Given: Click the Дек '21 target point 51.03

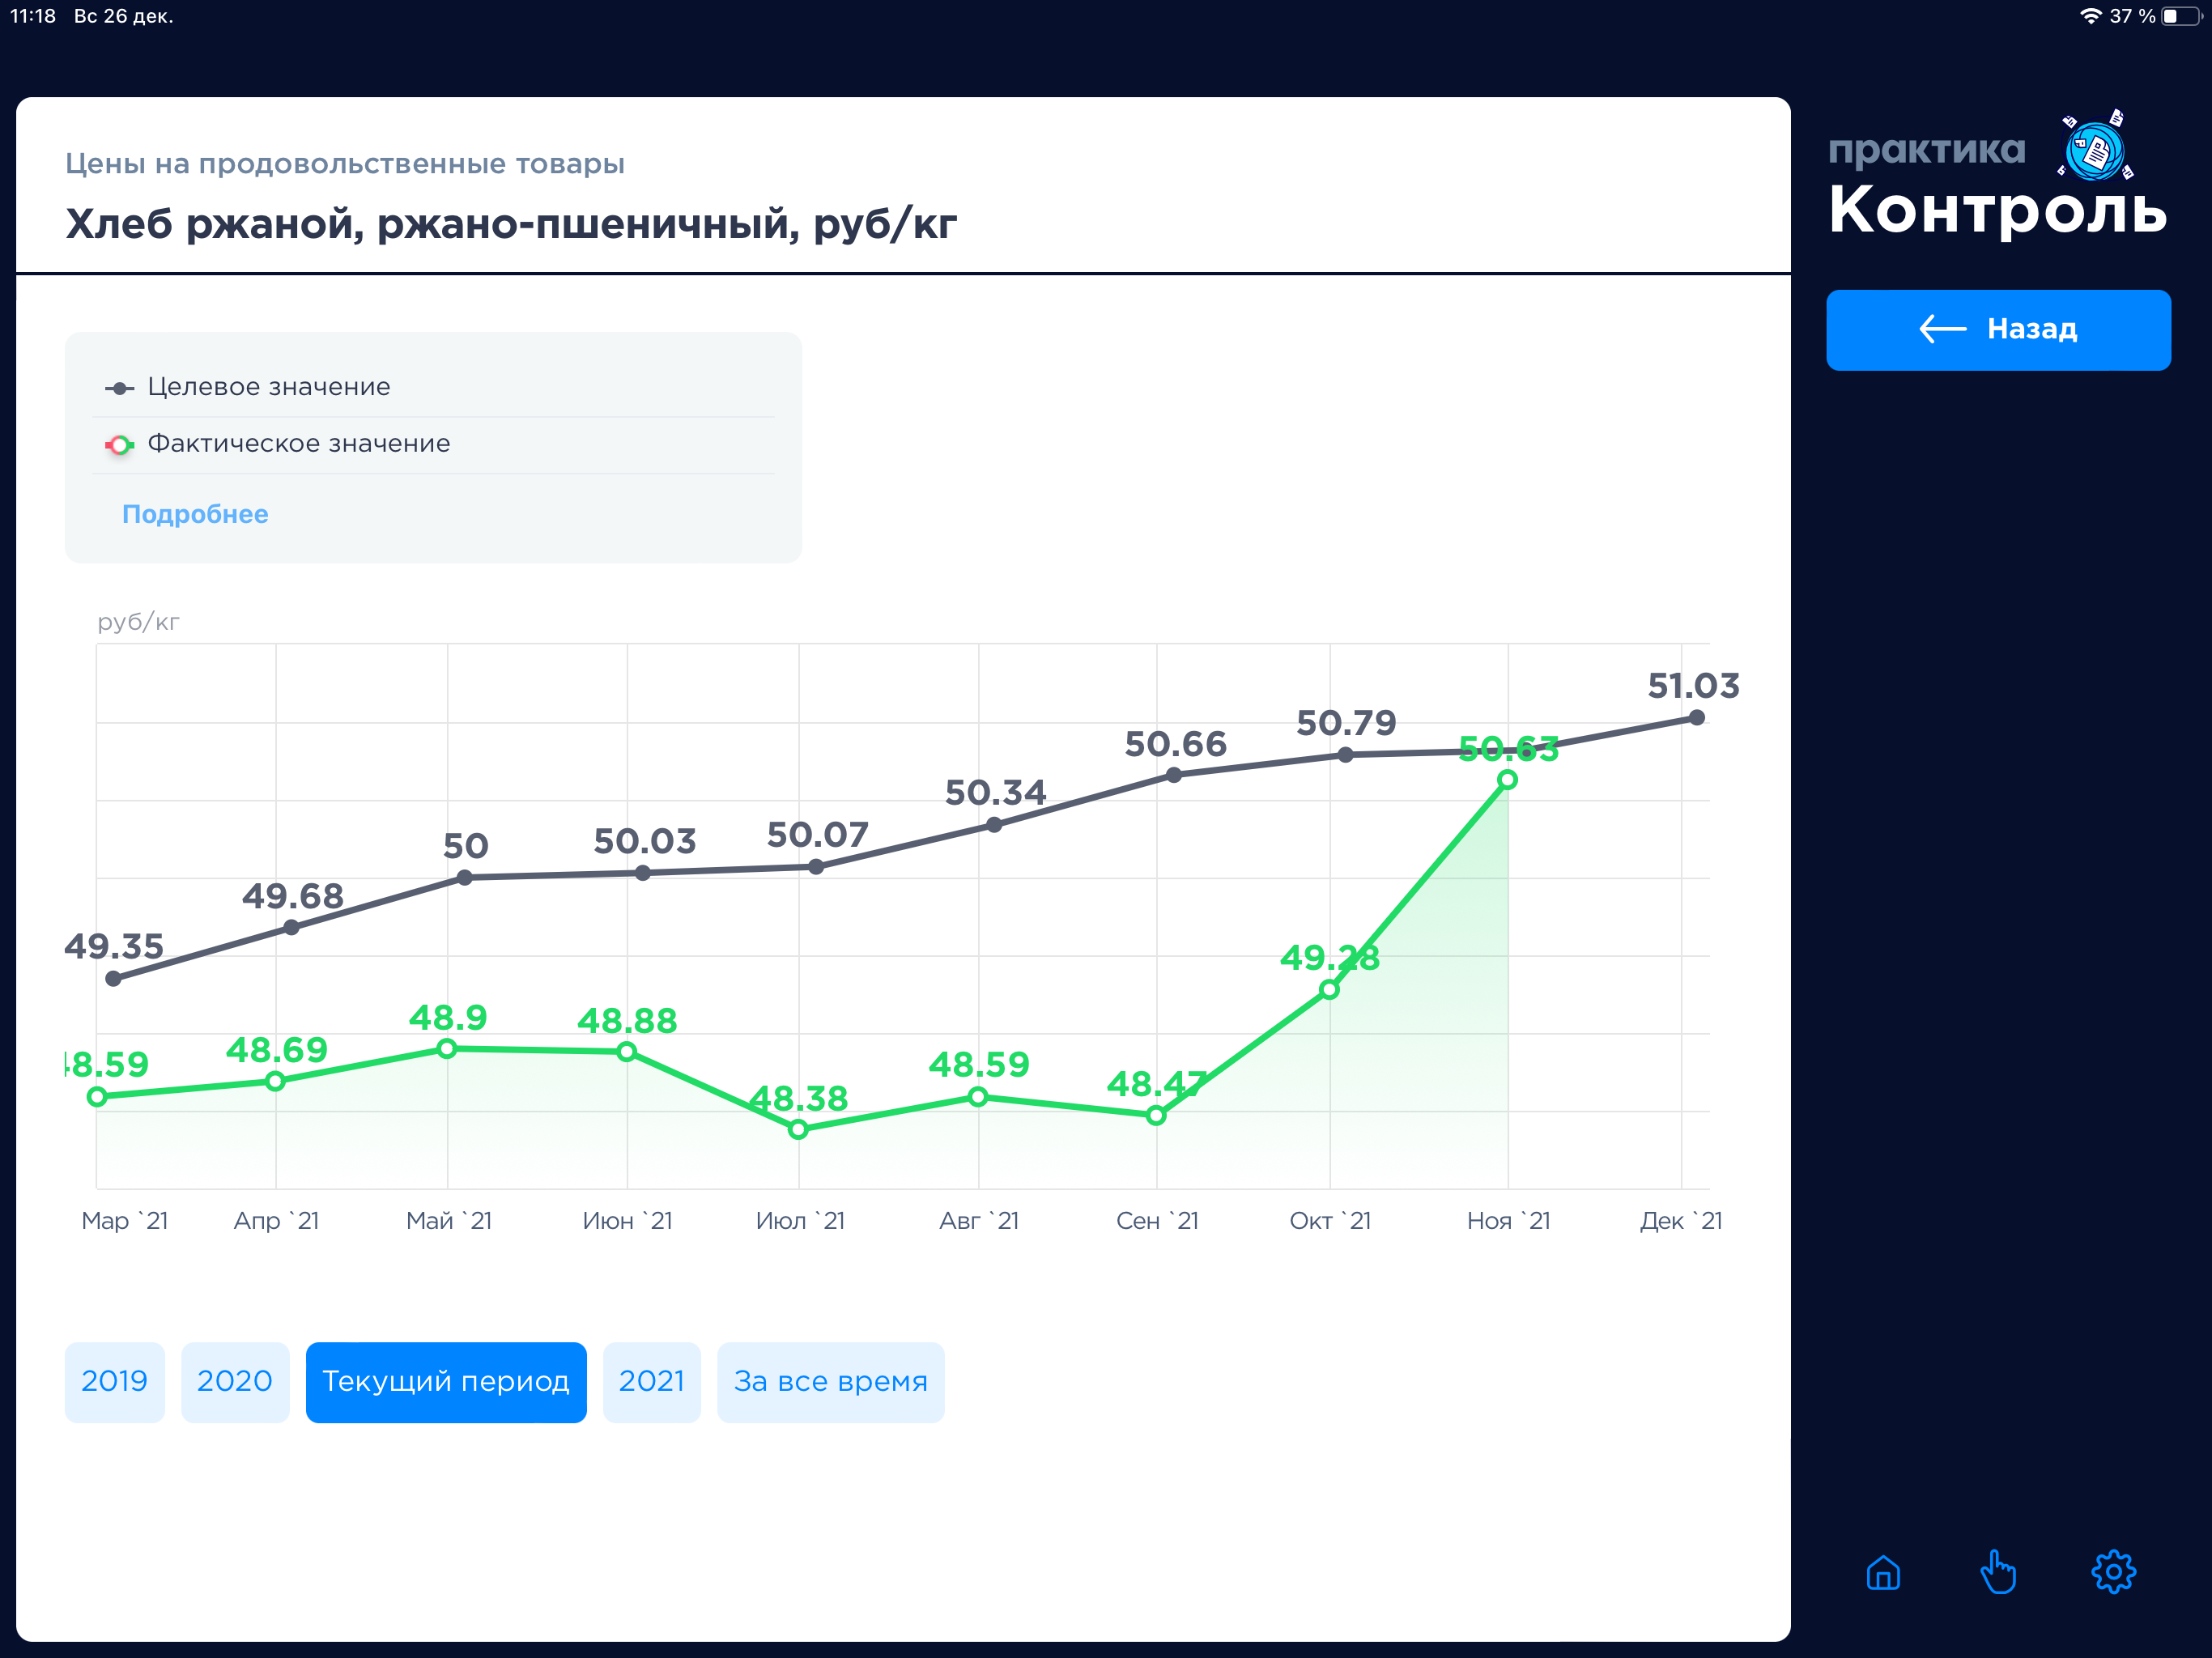Looking at the screenshot, I should tap(1696, 717).
